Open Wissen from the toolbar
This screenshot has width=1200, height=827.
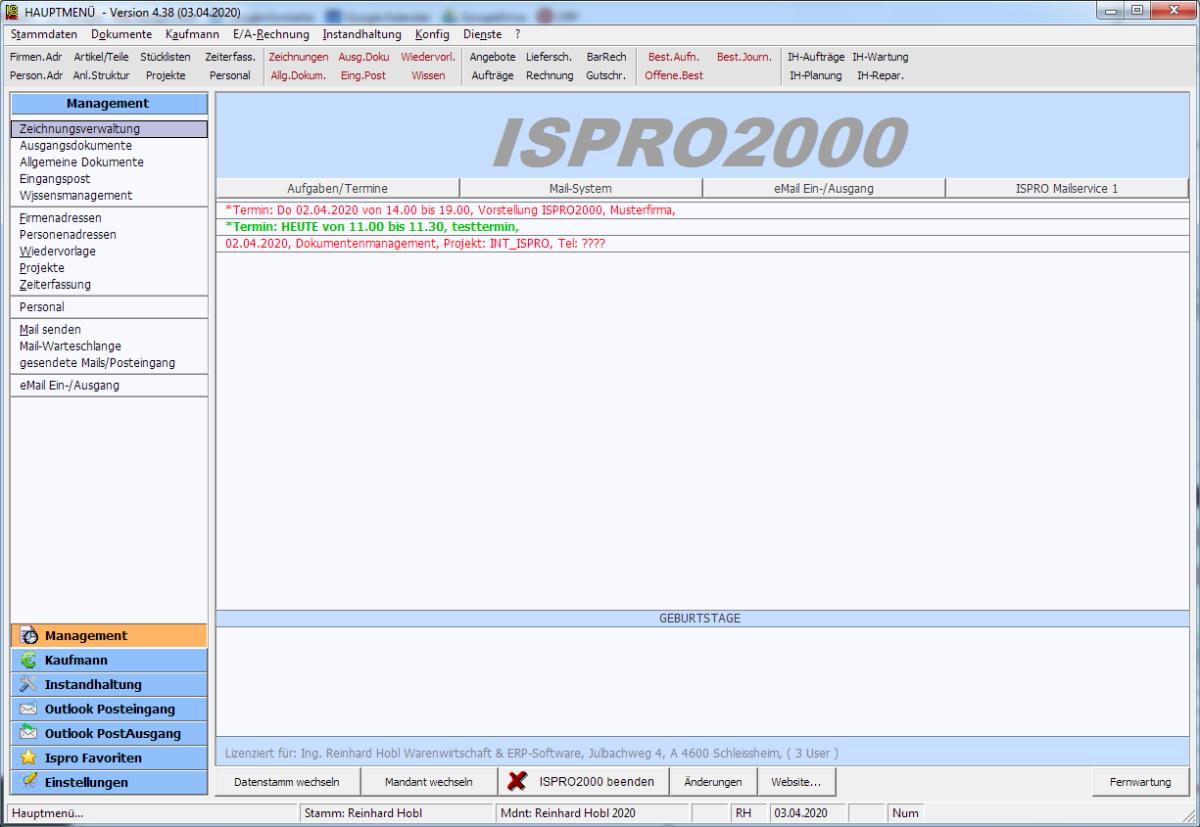[428, 75]
